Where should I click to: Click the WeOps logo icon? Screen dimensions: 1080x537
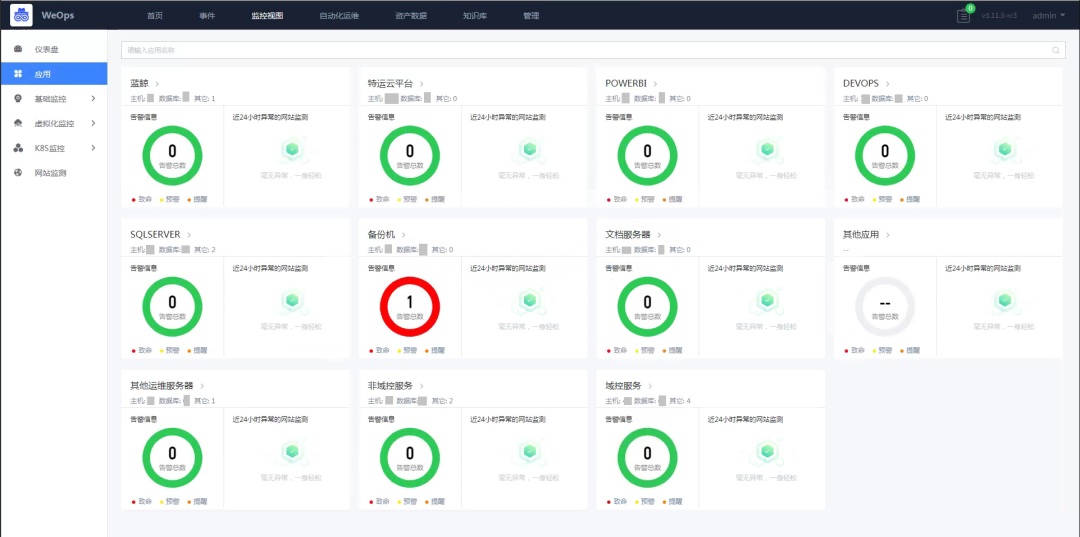[22, 15]
